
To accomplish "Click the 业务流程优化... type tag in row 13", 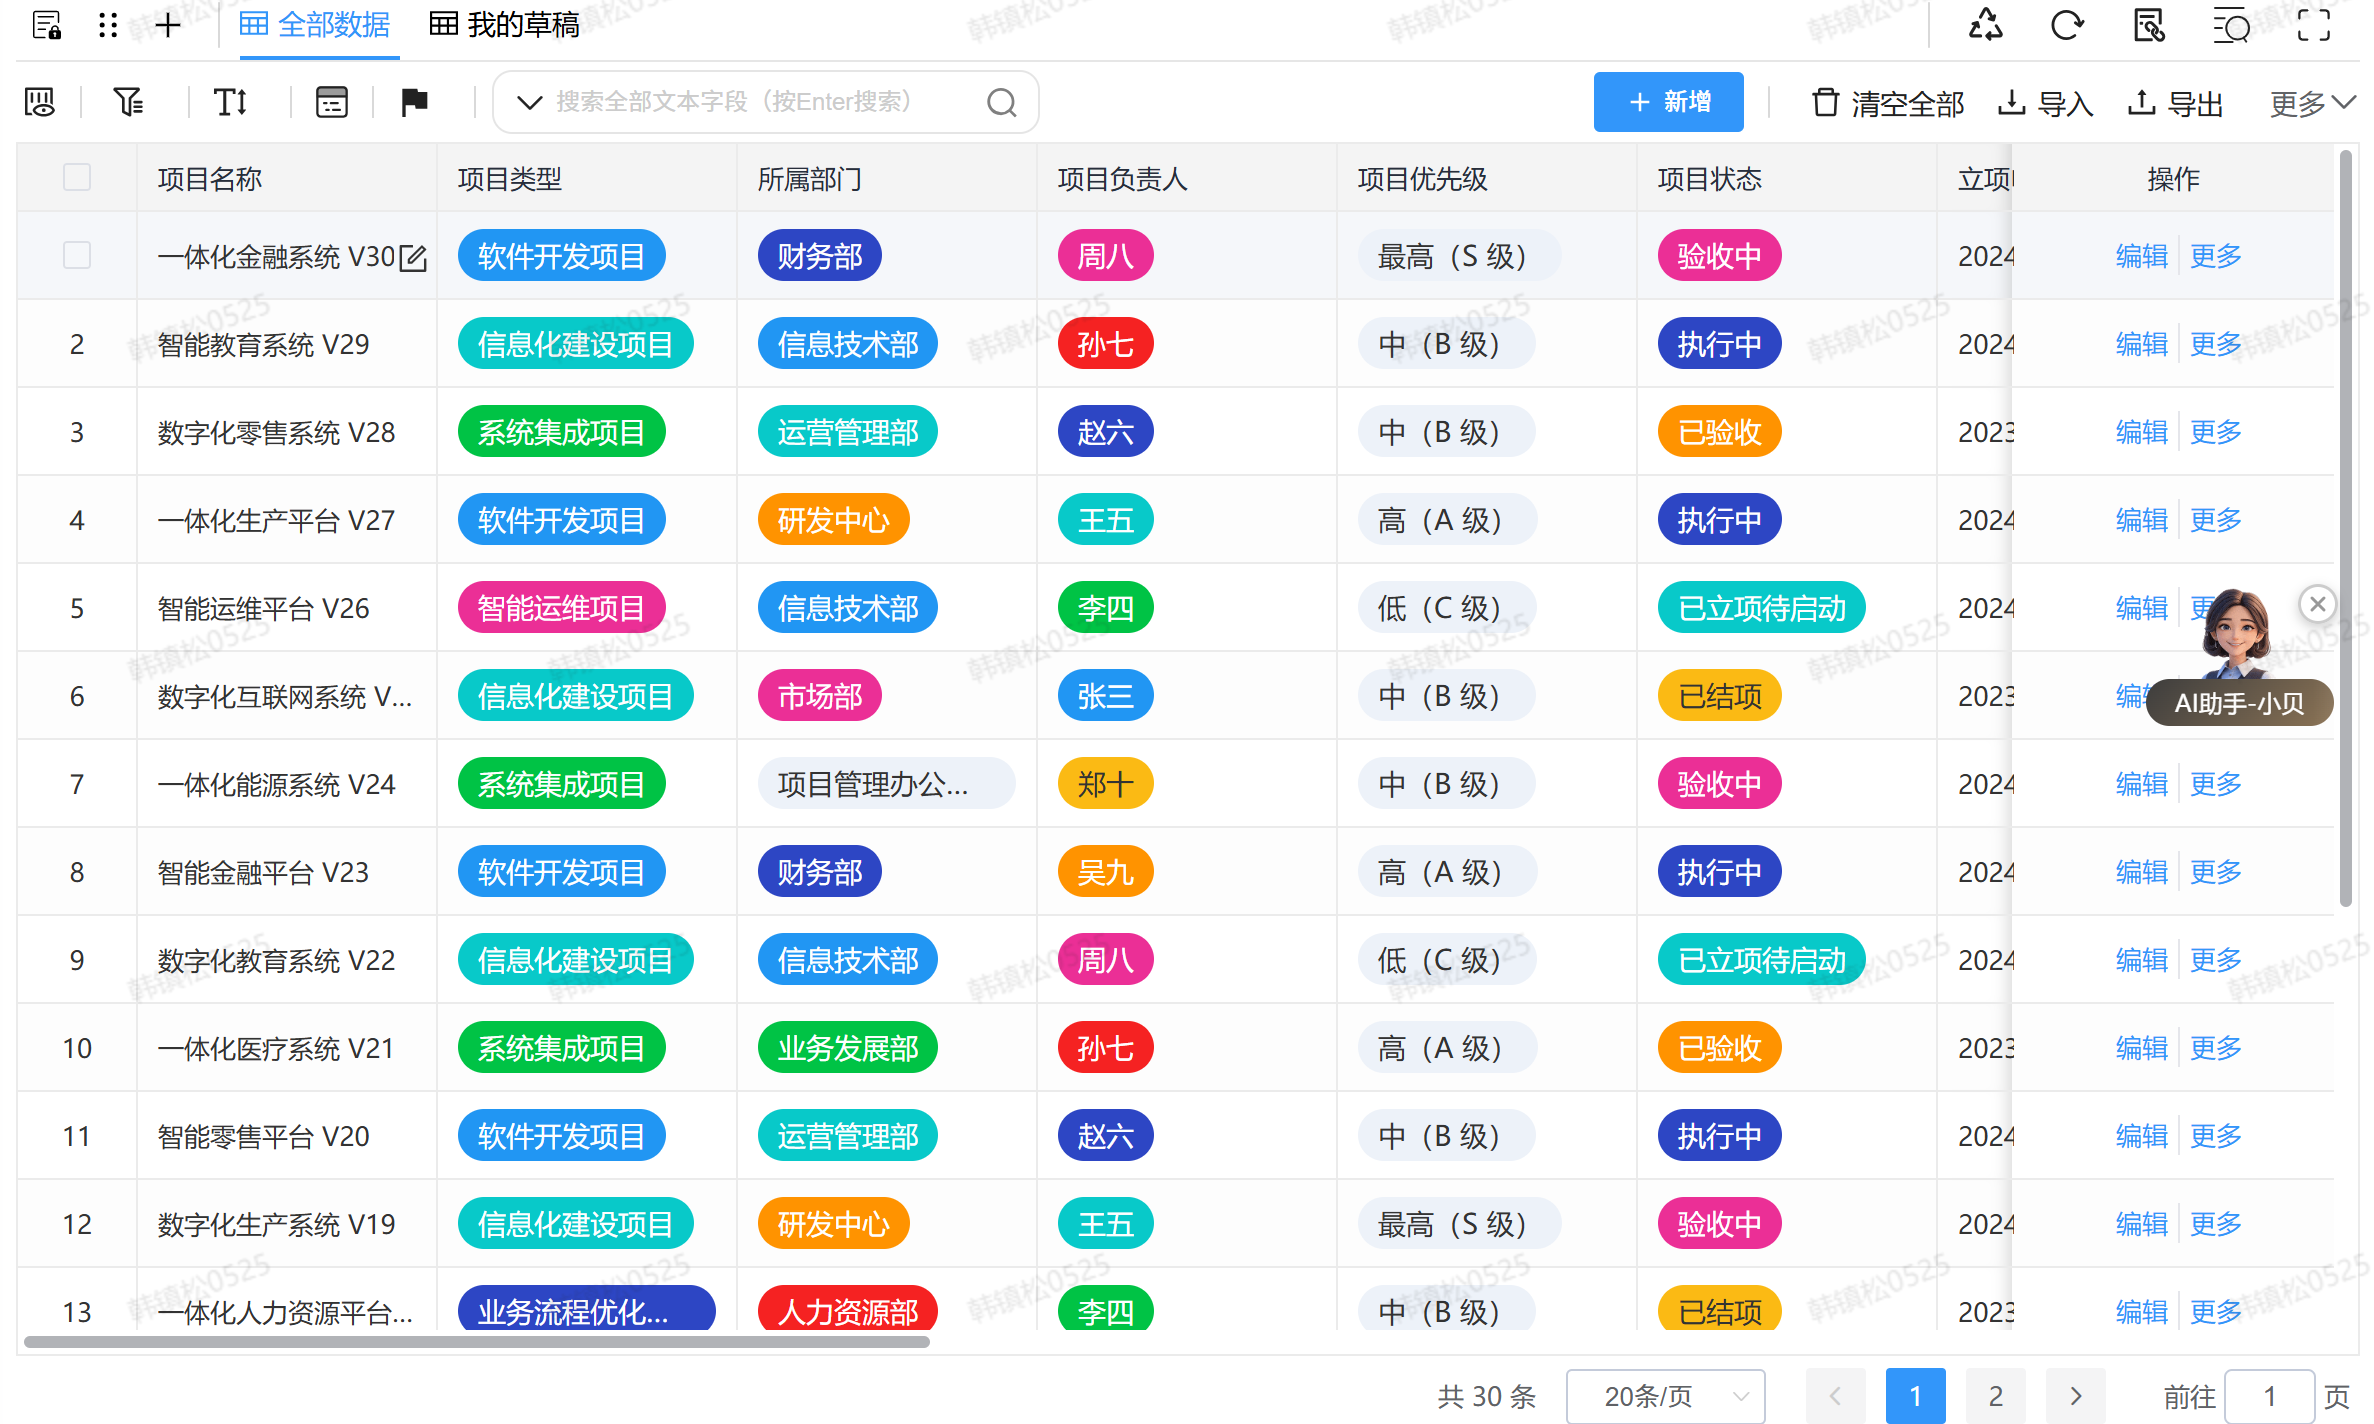I will click(x=587, y=1310).
